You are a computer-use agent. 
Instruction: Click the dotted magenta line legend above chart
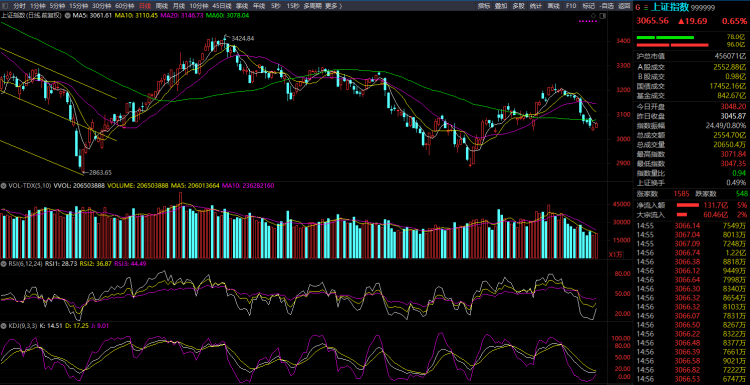click(587, 22)
